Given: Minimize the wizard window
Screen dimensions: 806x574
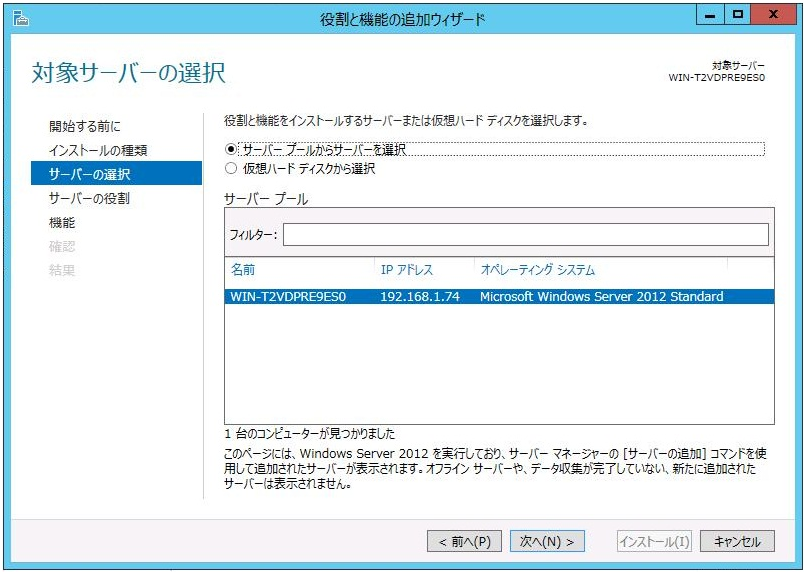Looking at the screenshot, I should (711, 15).
